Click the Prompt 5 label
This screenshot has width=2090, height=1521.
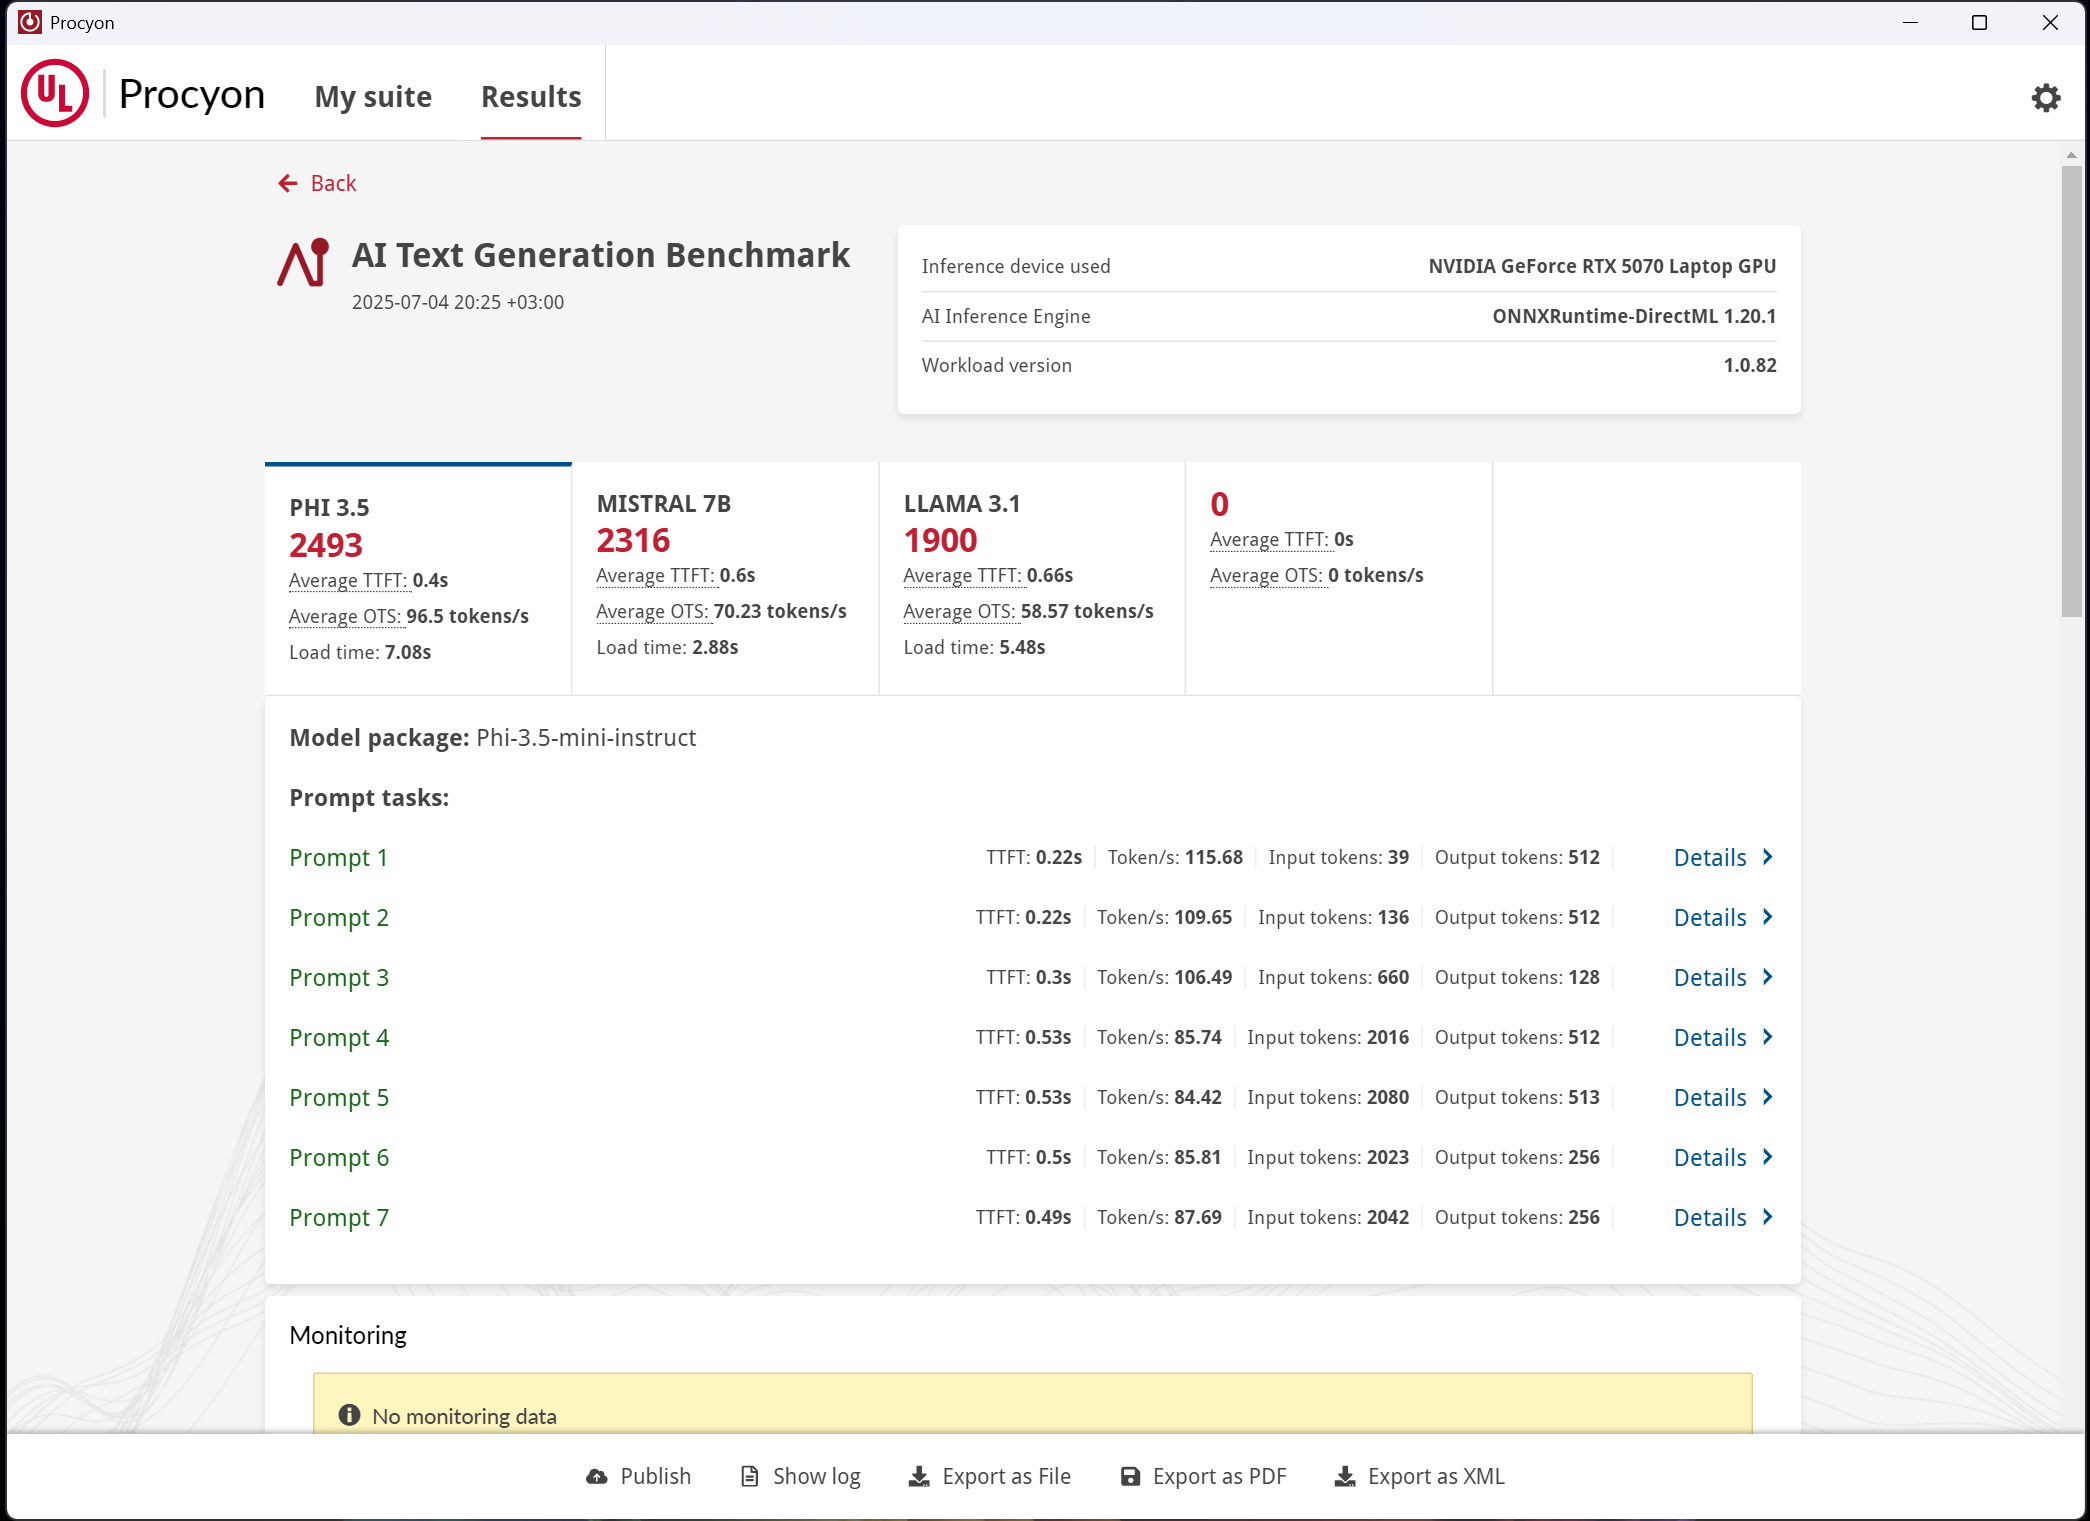click(x=339, y=1097)
